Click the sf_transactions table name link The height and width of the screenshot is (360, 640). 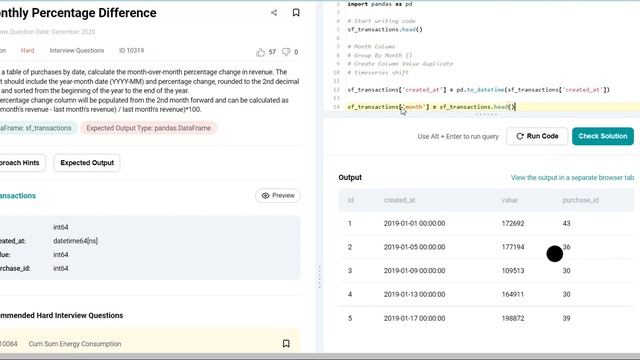point(18,196)
